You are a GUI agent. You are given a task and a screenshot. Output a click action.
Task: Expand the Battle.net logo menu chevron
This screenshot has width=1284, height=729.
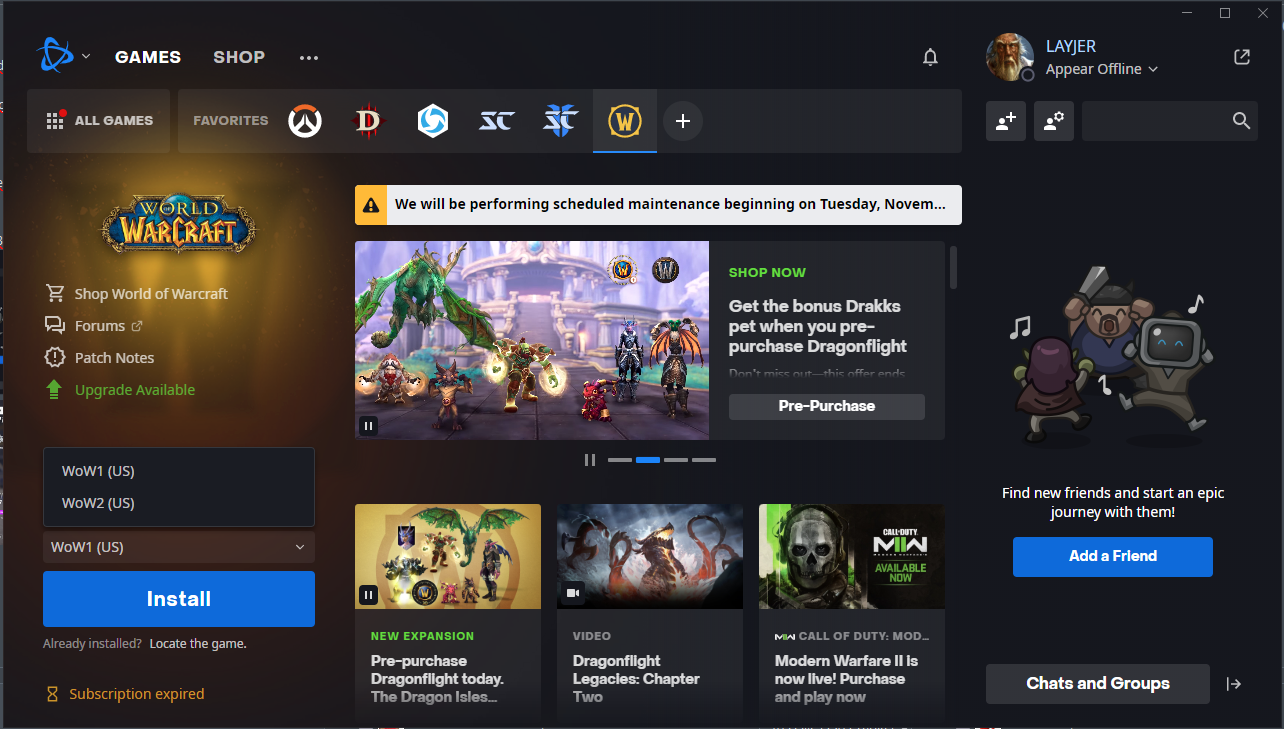pos(86,57)
